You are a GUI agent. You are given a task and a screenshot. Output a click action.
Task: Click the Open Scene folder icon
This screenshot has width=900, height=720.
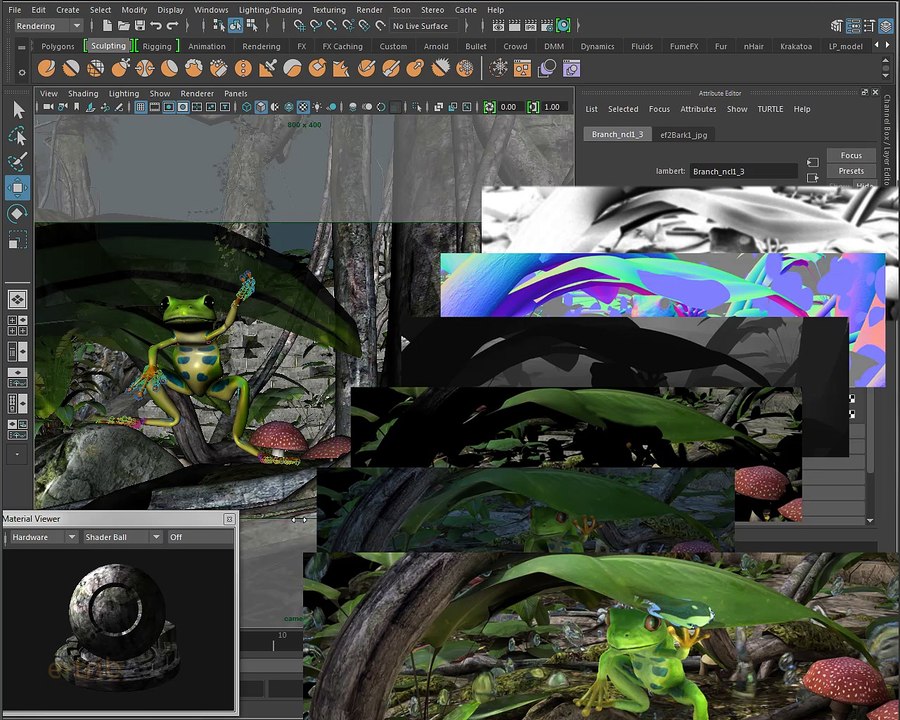coord(123,25)
